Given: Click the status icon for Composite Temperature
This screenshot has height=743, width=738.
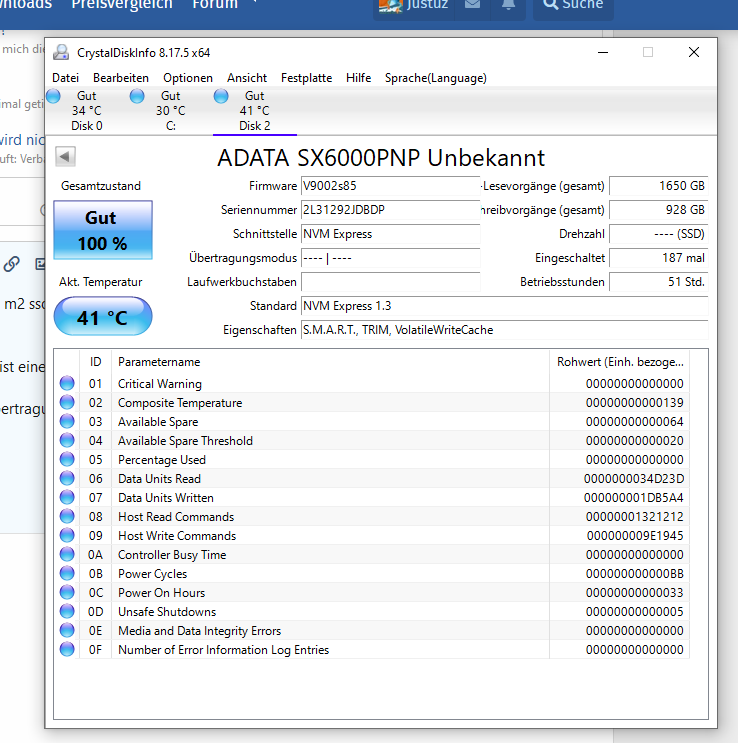Looking at the screenshot, I should (67, 402).
